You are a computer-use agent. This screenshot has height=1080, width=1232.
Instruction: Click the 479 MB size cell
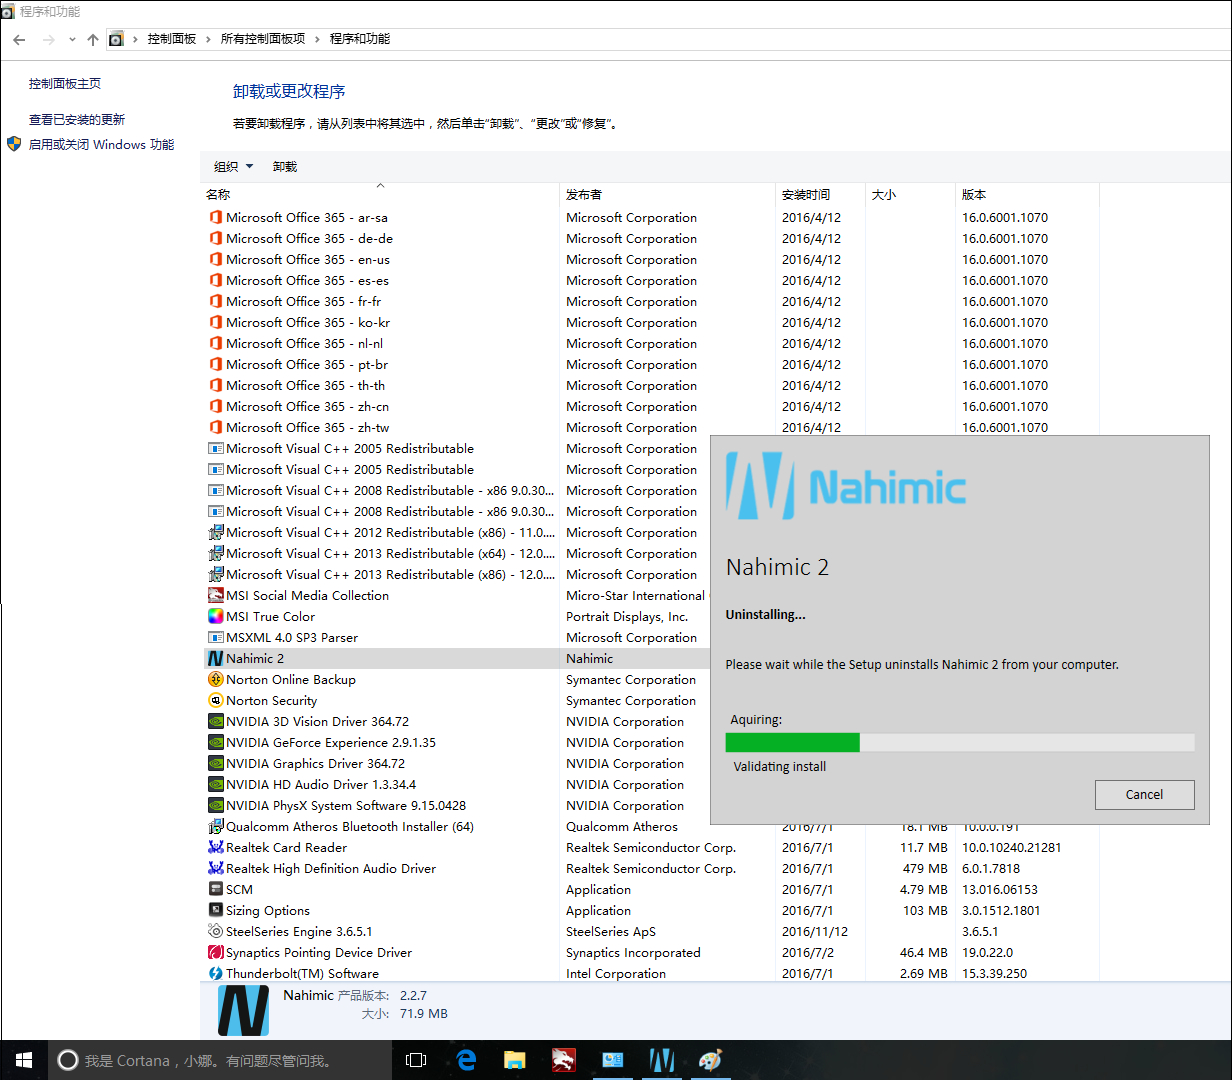(925, 869)
